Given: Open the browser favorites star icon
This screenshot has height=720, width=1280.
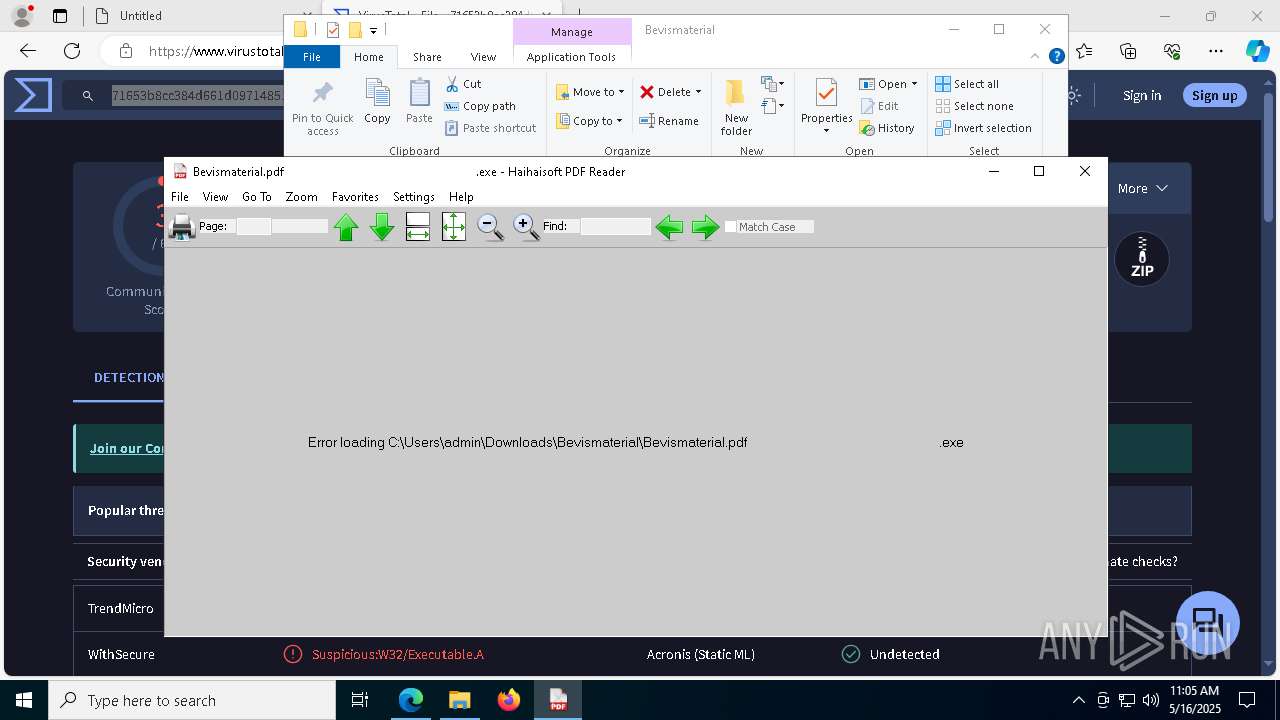Looking at the screenshot, I should coord(1085,51).
